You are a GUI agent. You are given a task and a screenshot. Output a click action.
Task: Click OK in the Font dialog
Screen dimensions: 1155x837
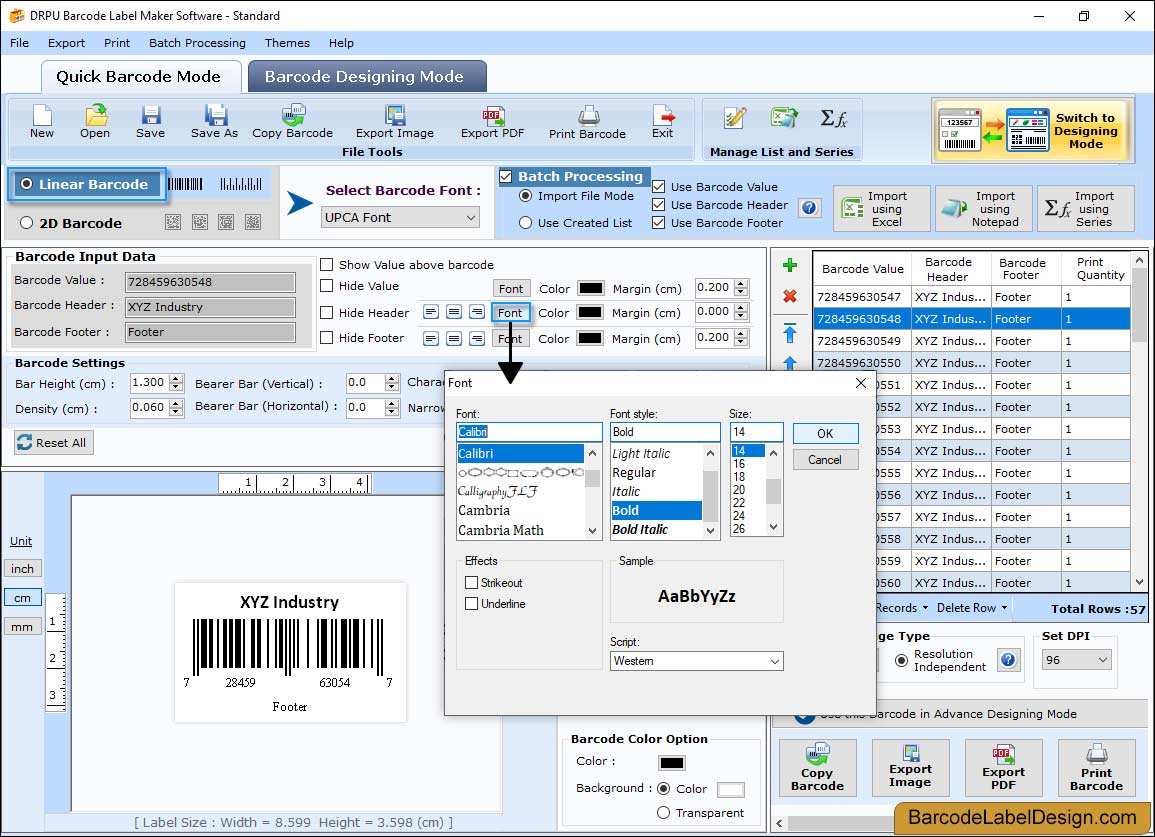click(826, 433)
